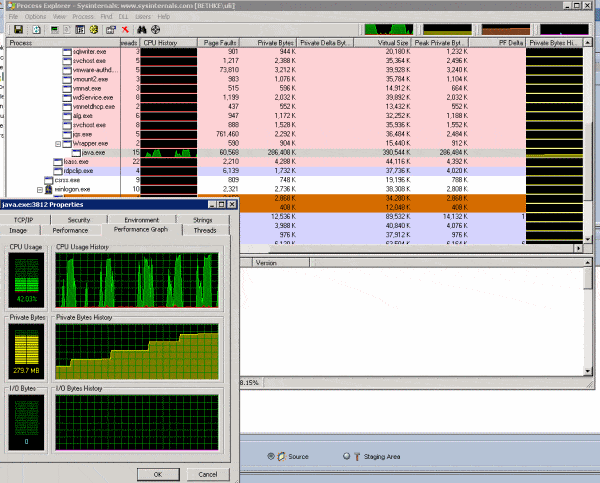The height and width of the screenshot is (483, 600).
Task: Click the process list scroll down arrow
Action: click(588, 240)
